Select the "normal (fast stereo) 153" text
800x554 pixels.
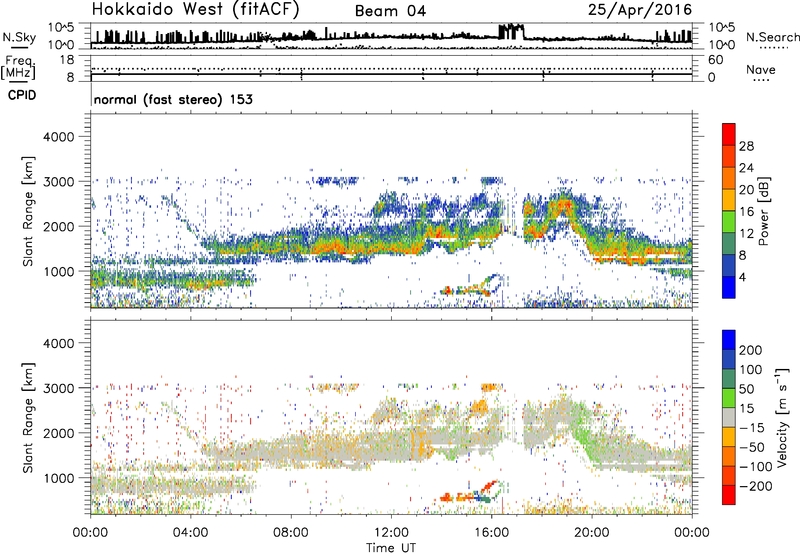pyautogui.click(x=173, y=99)
